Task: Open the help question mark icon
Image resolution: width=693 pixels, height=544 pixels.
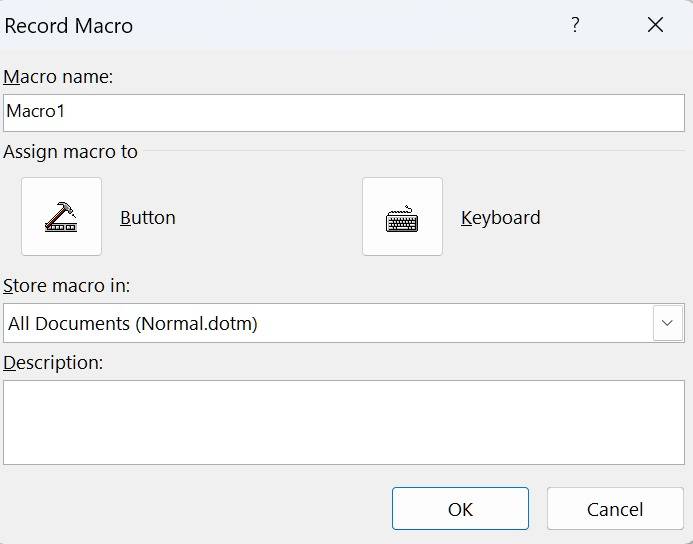Action: (575, 25)
